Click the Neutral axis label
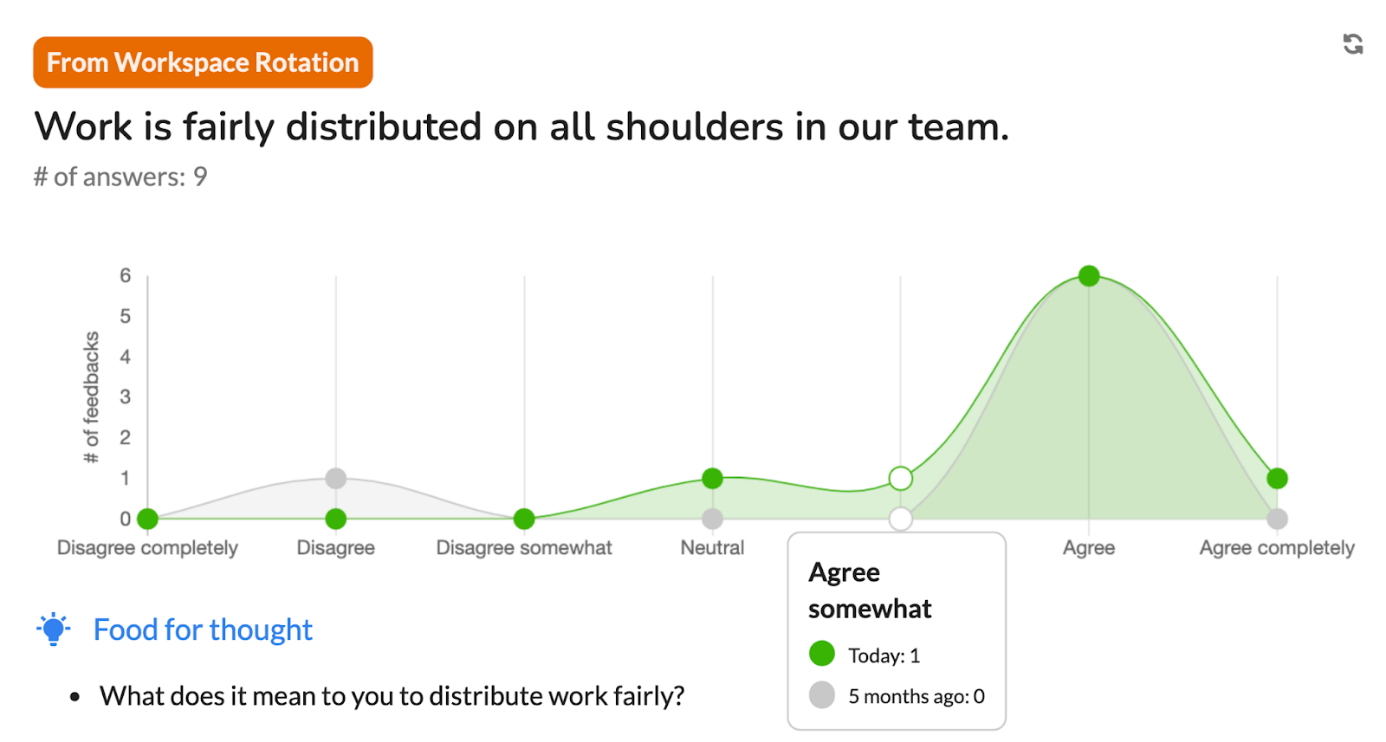Viewport: 1386px width, 742px height. tap(712, 548)
